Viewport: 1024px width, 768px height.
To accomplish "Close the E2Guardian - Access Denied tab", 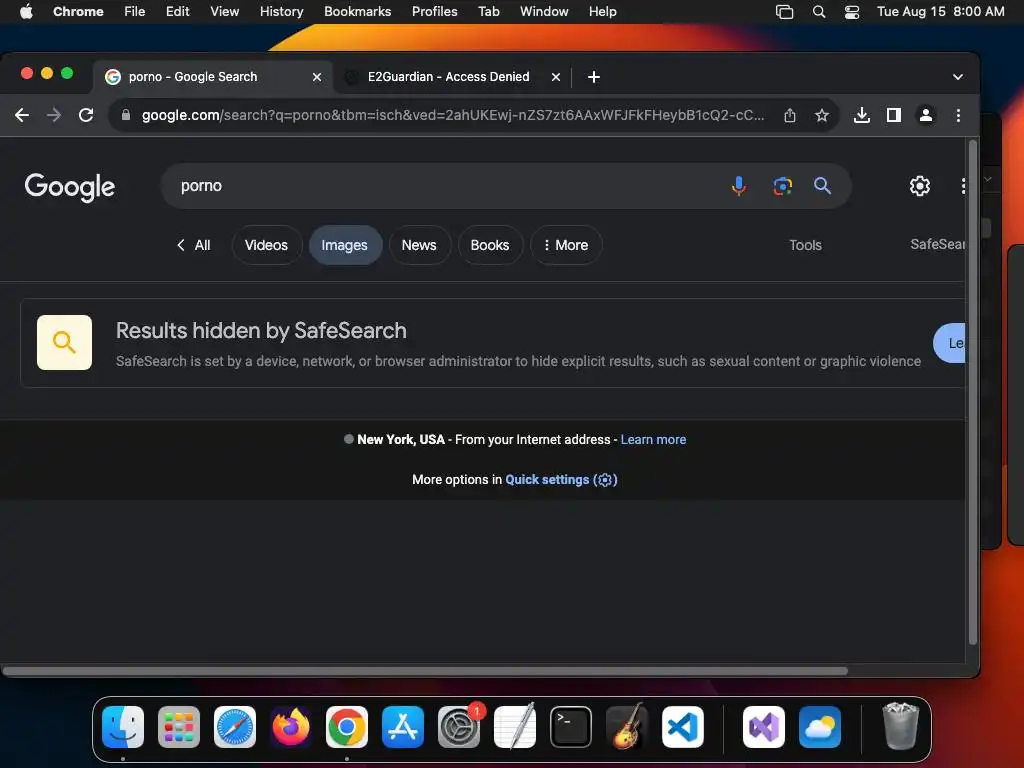I will pyautogui.click(x=556, y=77).
